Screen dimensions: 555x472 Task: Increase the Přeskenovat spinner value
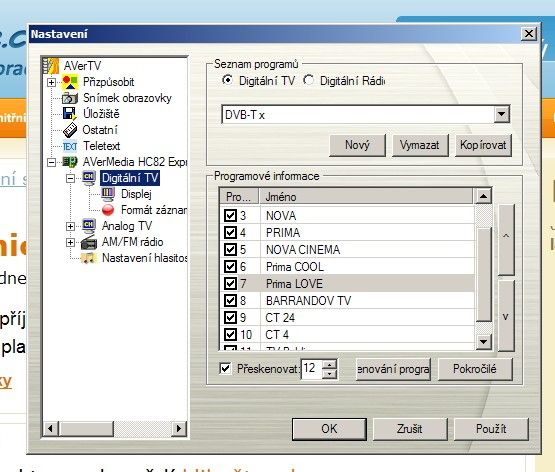point(330,365)
